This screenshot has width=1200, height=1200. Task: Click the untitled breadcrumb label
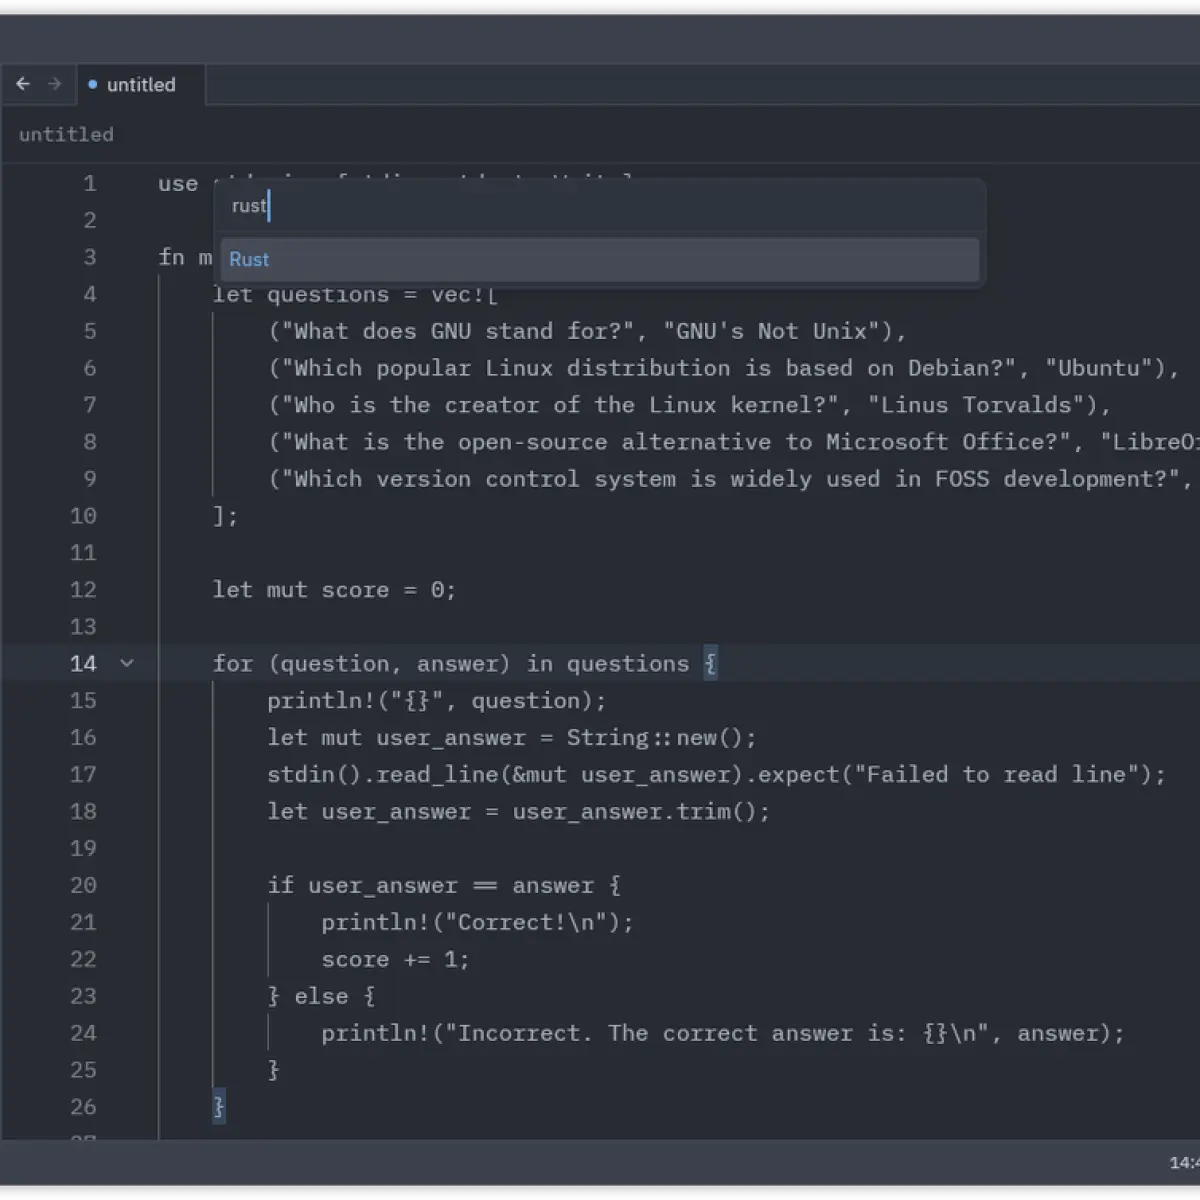coord(66,134)
